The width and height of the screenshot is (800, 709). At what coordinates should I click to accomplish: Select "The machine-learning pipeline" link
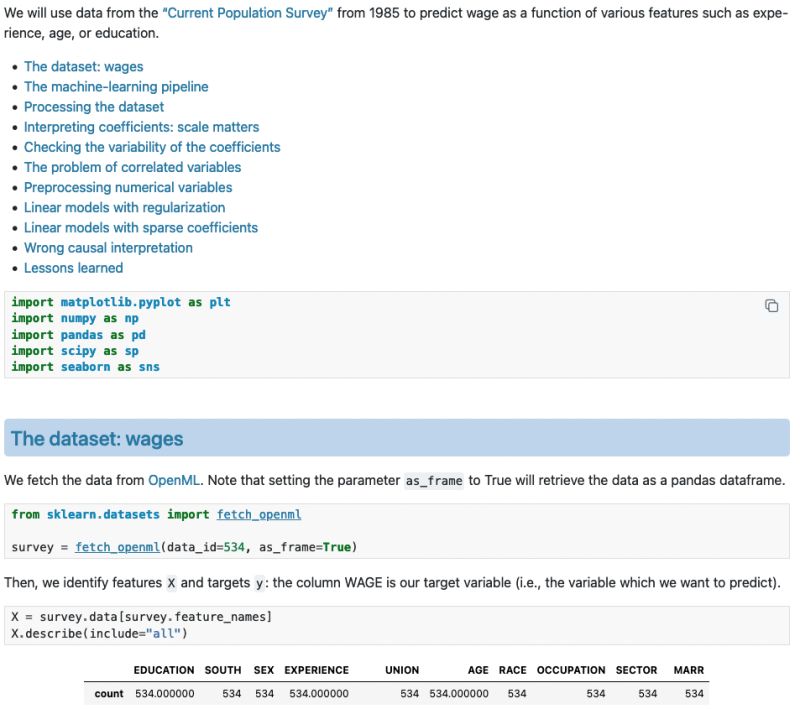tap(116, 86)
